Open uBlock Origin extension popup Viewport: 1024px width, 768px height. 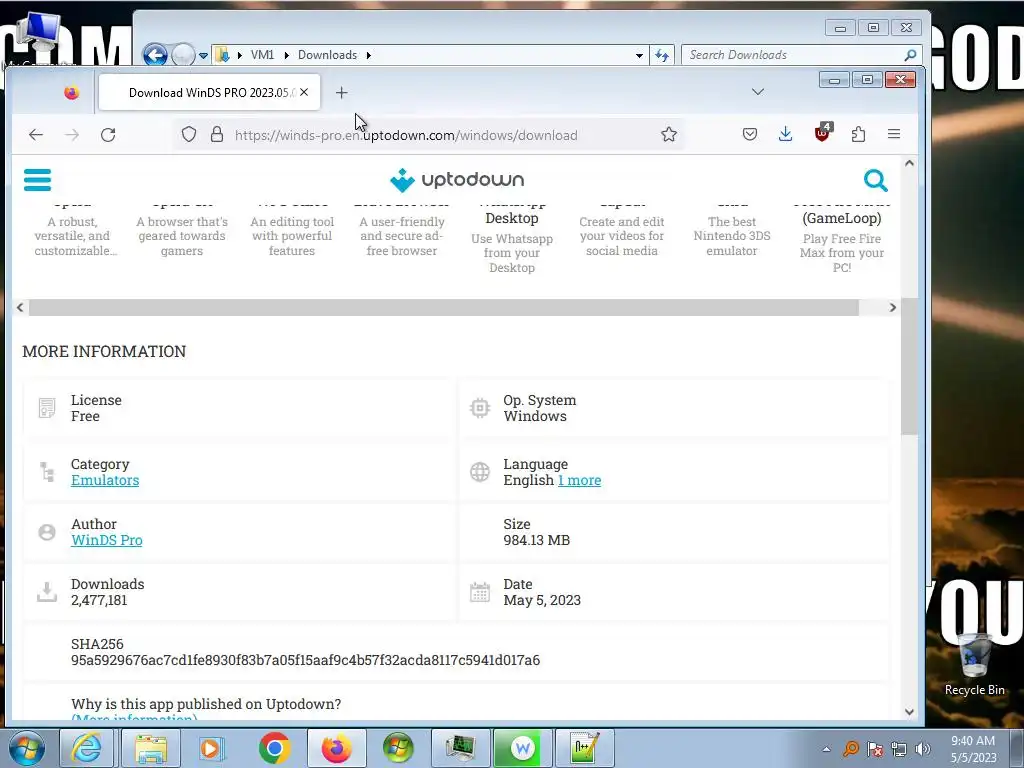tap(822, 133)
